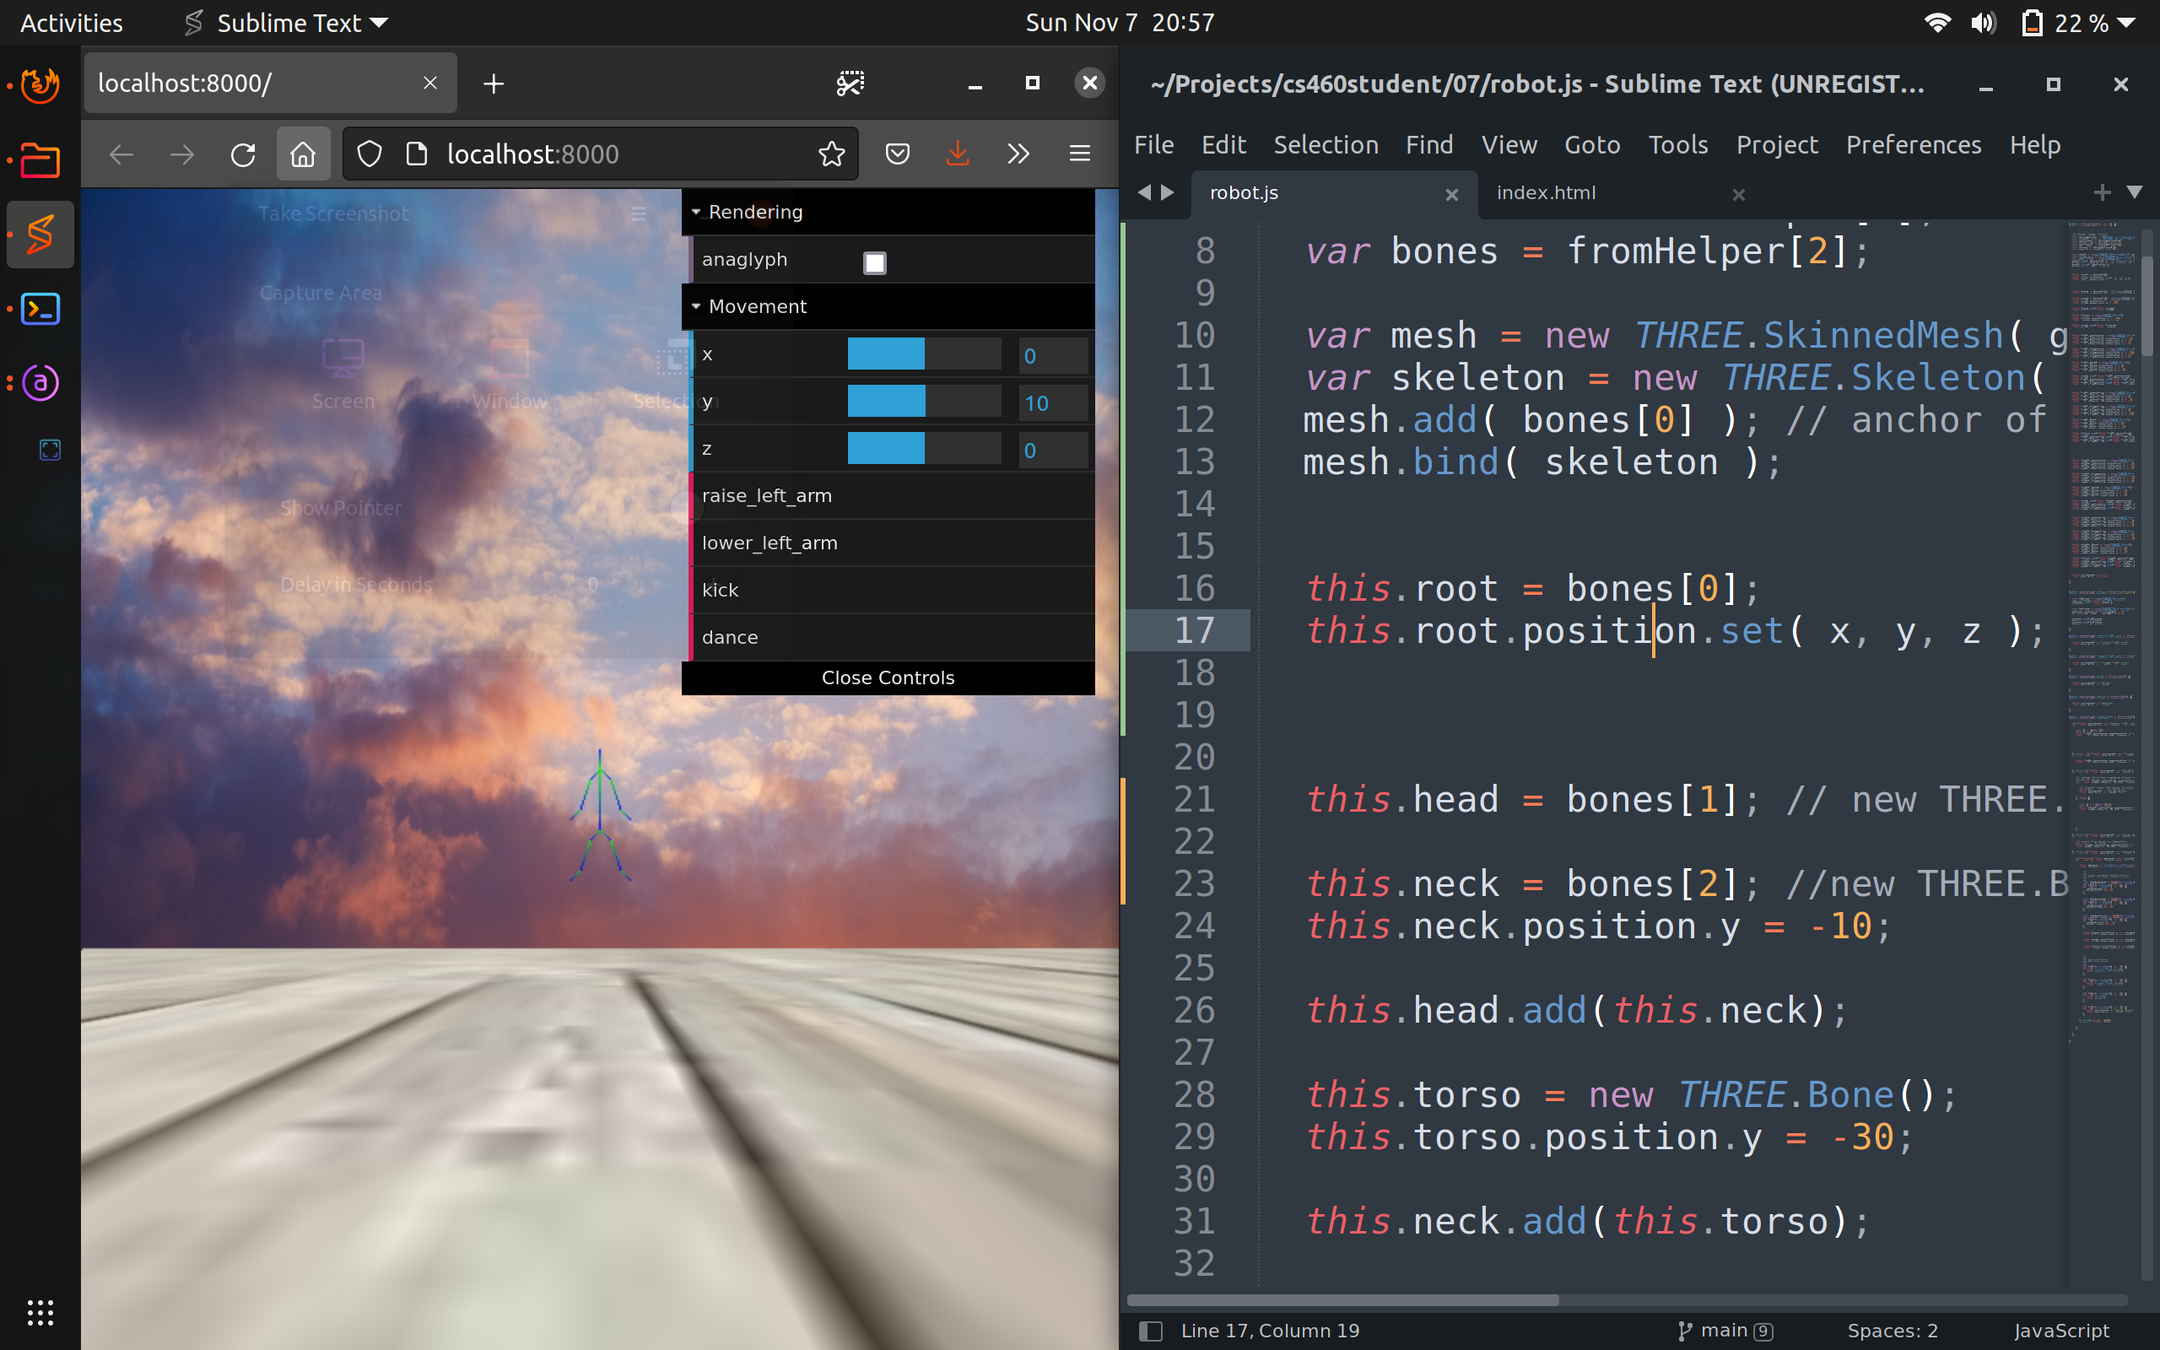This screenshot has width=2160, height=1350.
Task: Click the tracking protection shield icon
Action: (x=370, y=154)
